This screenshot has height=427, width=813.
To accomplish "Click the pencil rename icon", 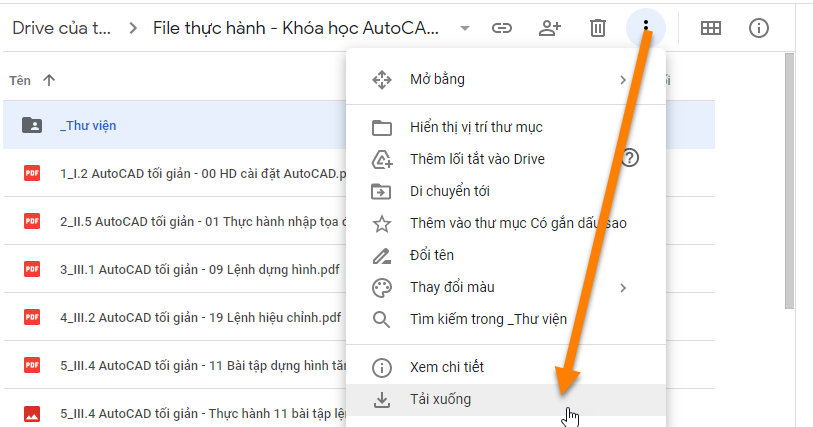I will (382, 256).
